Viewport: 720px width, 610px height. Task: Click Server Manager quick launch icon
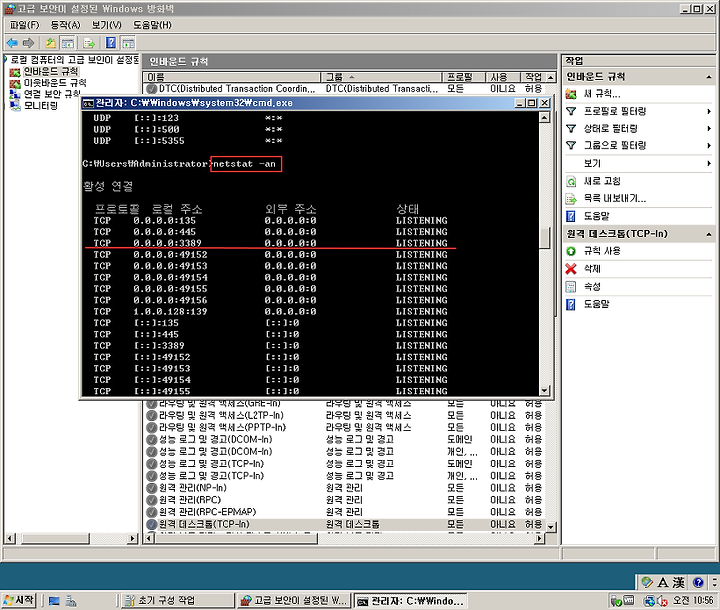[70, 600]
